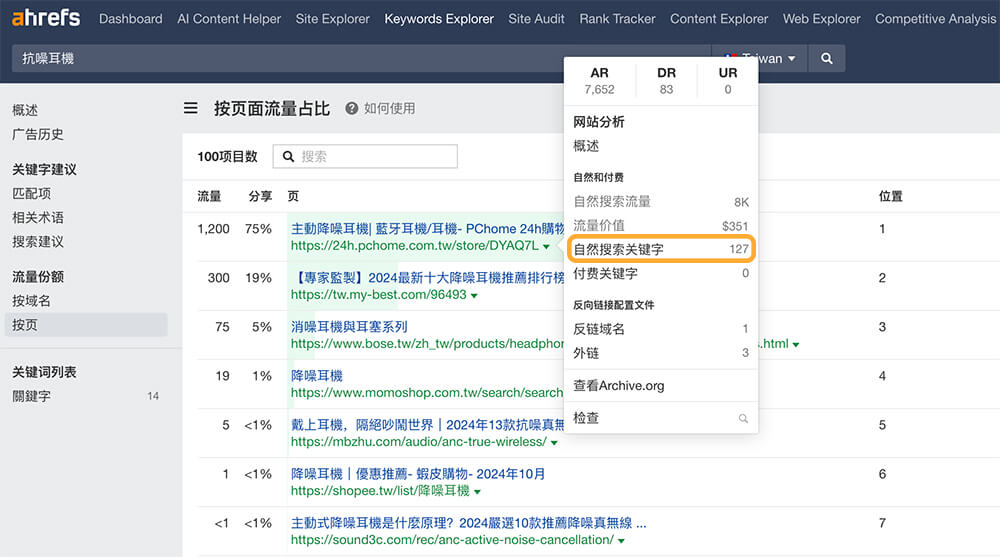Expand the URL dropdown arrow for mbzhu.com

coord(554,443)
